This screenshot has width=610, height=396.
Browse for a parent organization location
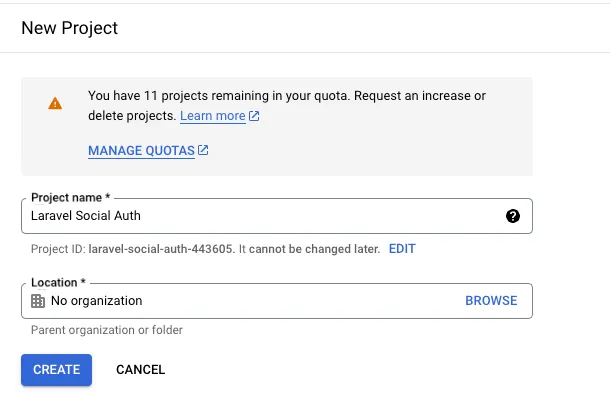(x=491, y=301)
